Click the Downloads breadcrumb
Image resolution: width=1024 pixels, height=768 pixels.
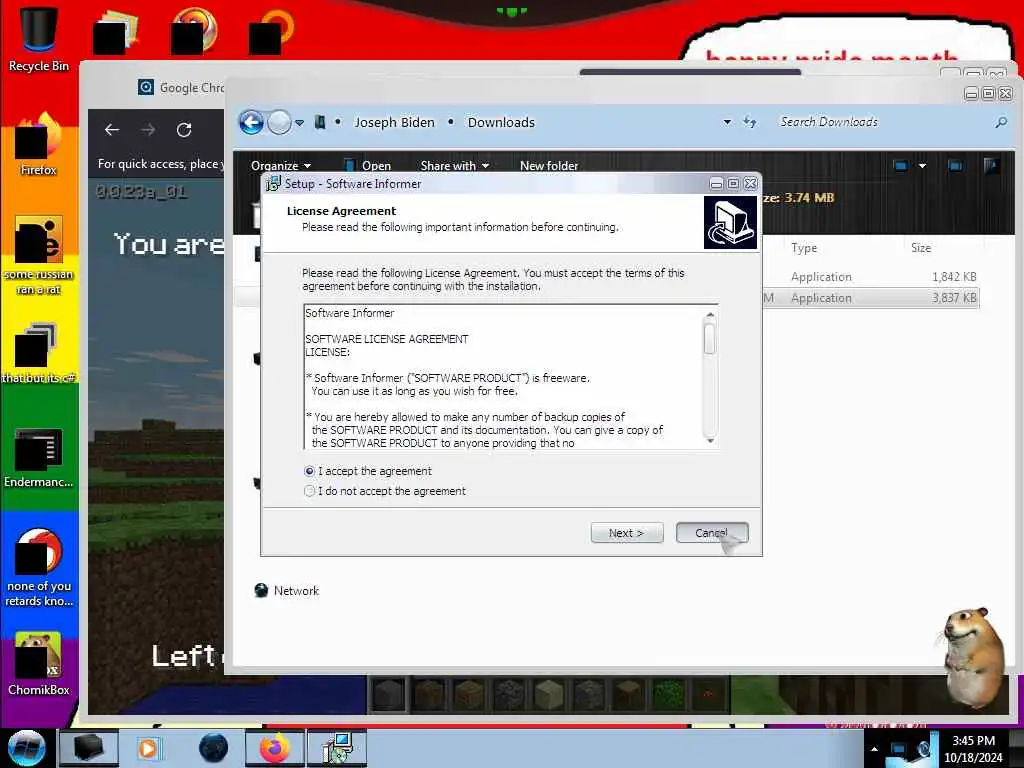[501, 123]
